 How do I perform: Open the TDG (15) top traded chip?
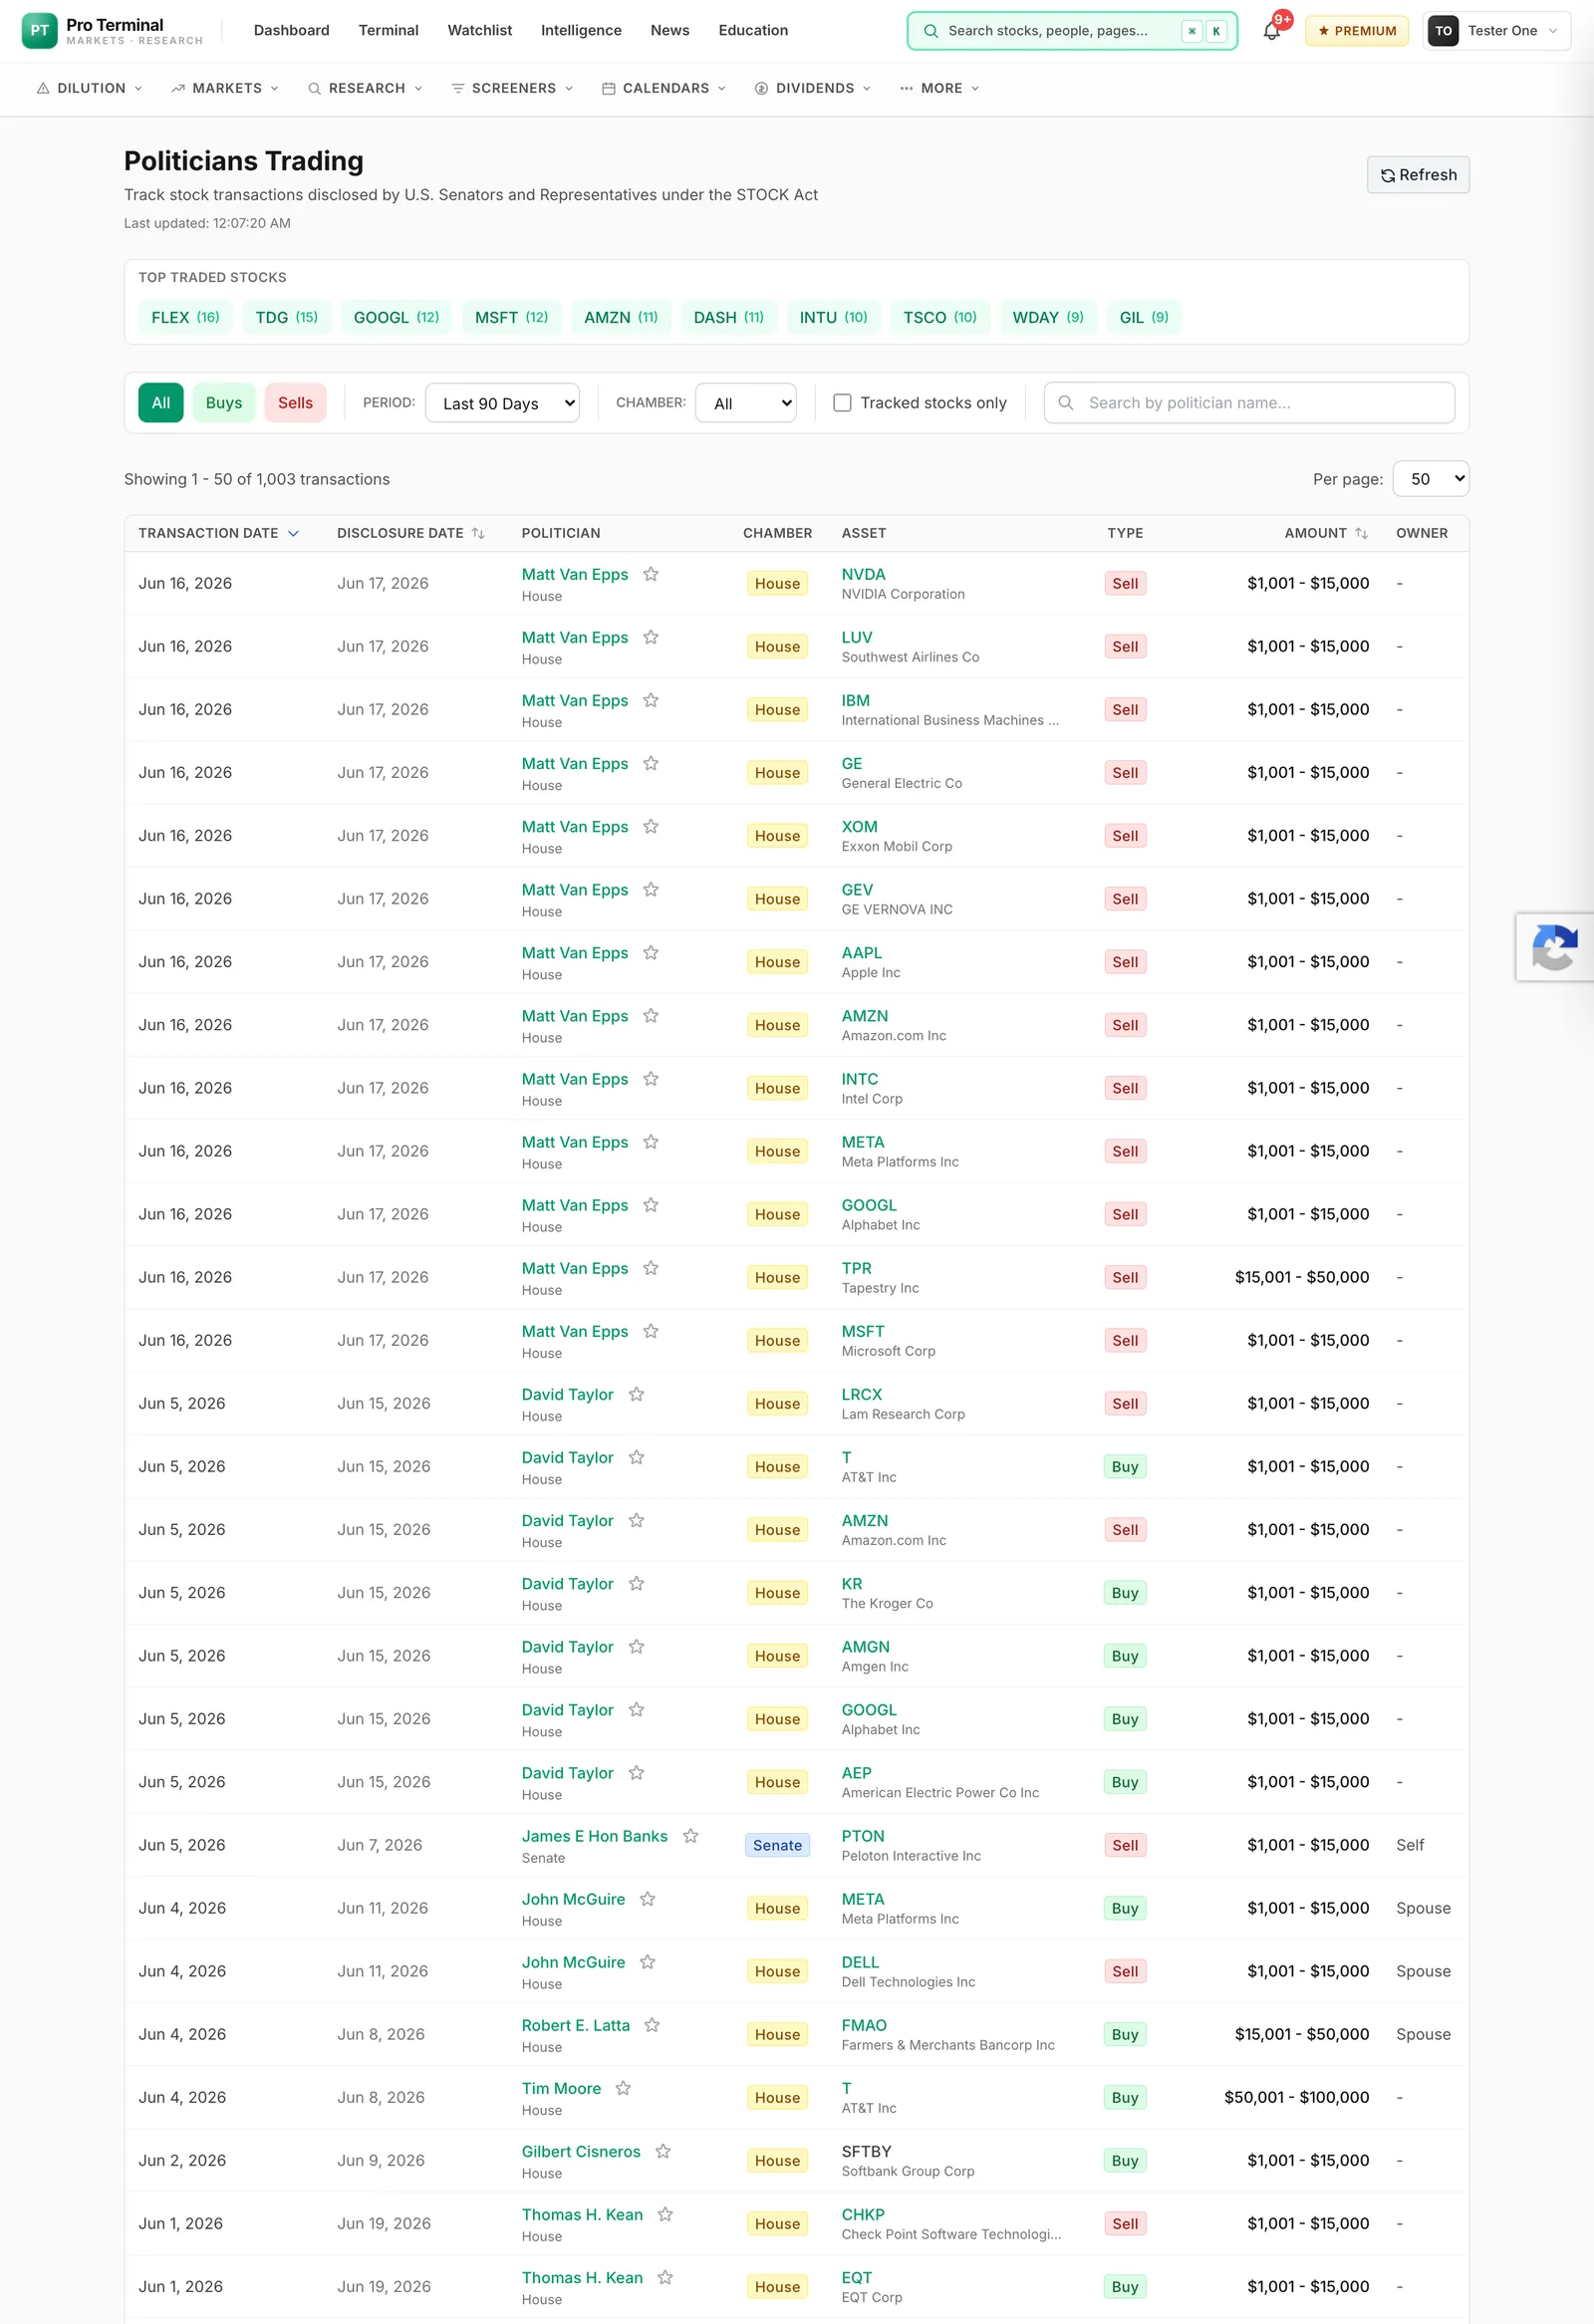[x=286, y=317]
